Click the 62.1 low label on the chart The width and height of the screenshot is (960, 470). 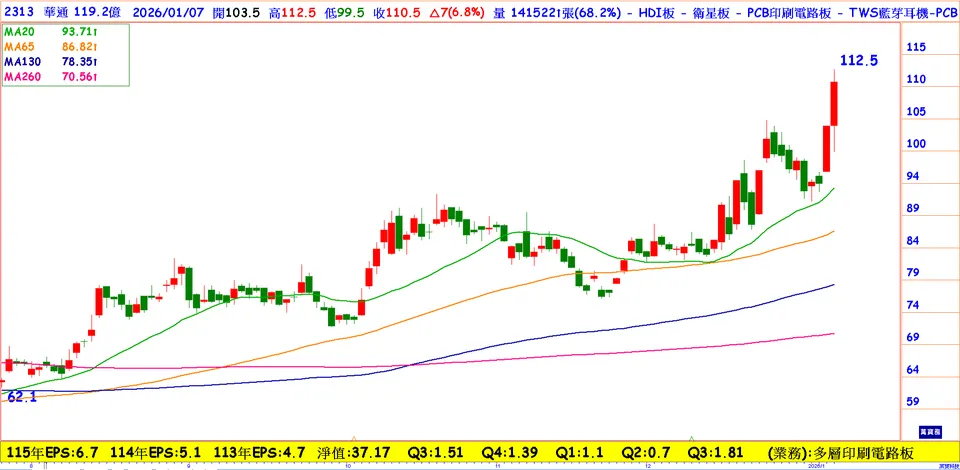22,397
